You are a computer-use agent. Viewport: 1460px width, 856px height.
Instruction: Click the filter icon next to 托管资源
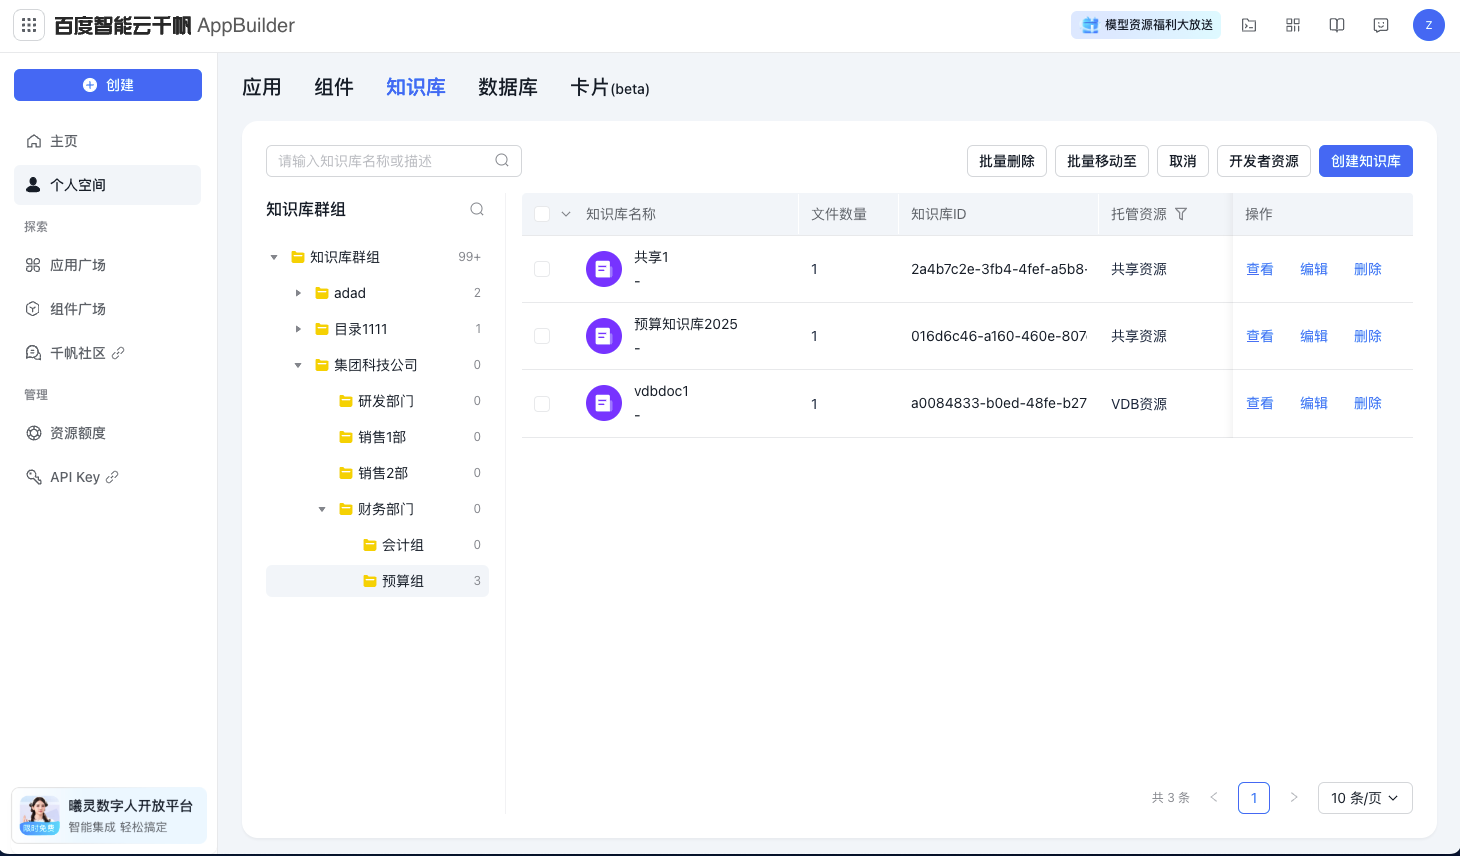(1181, 214)
